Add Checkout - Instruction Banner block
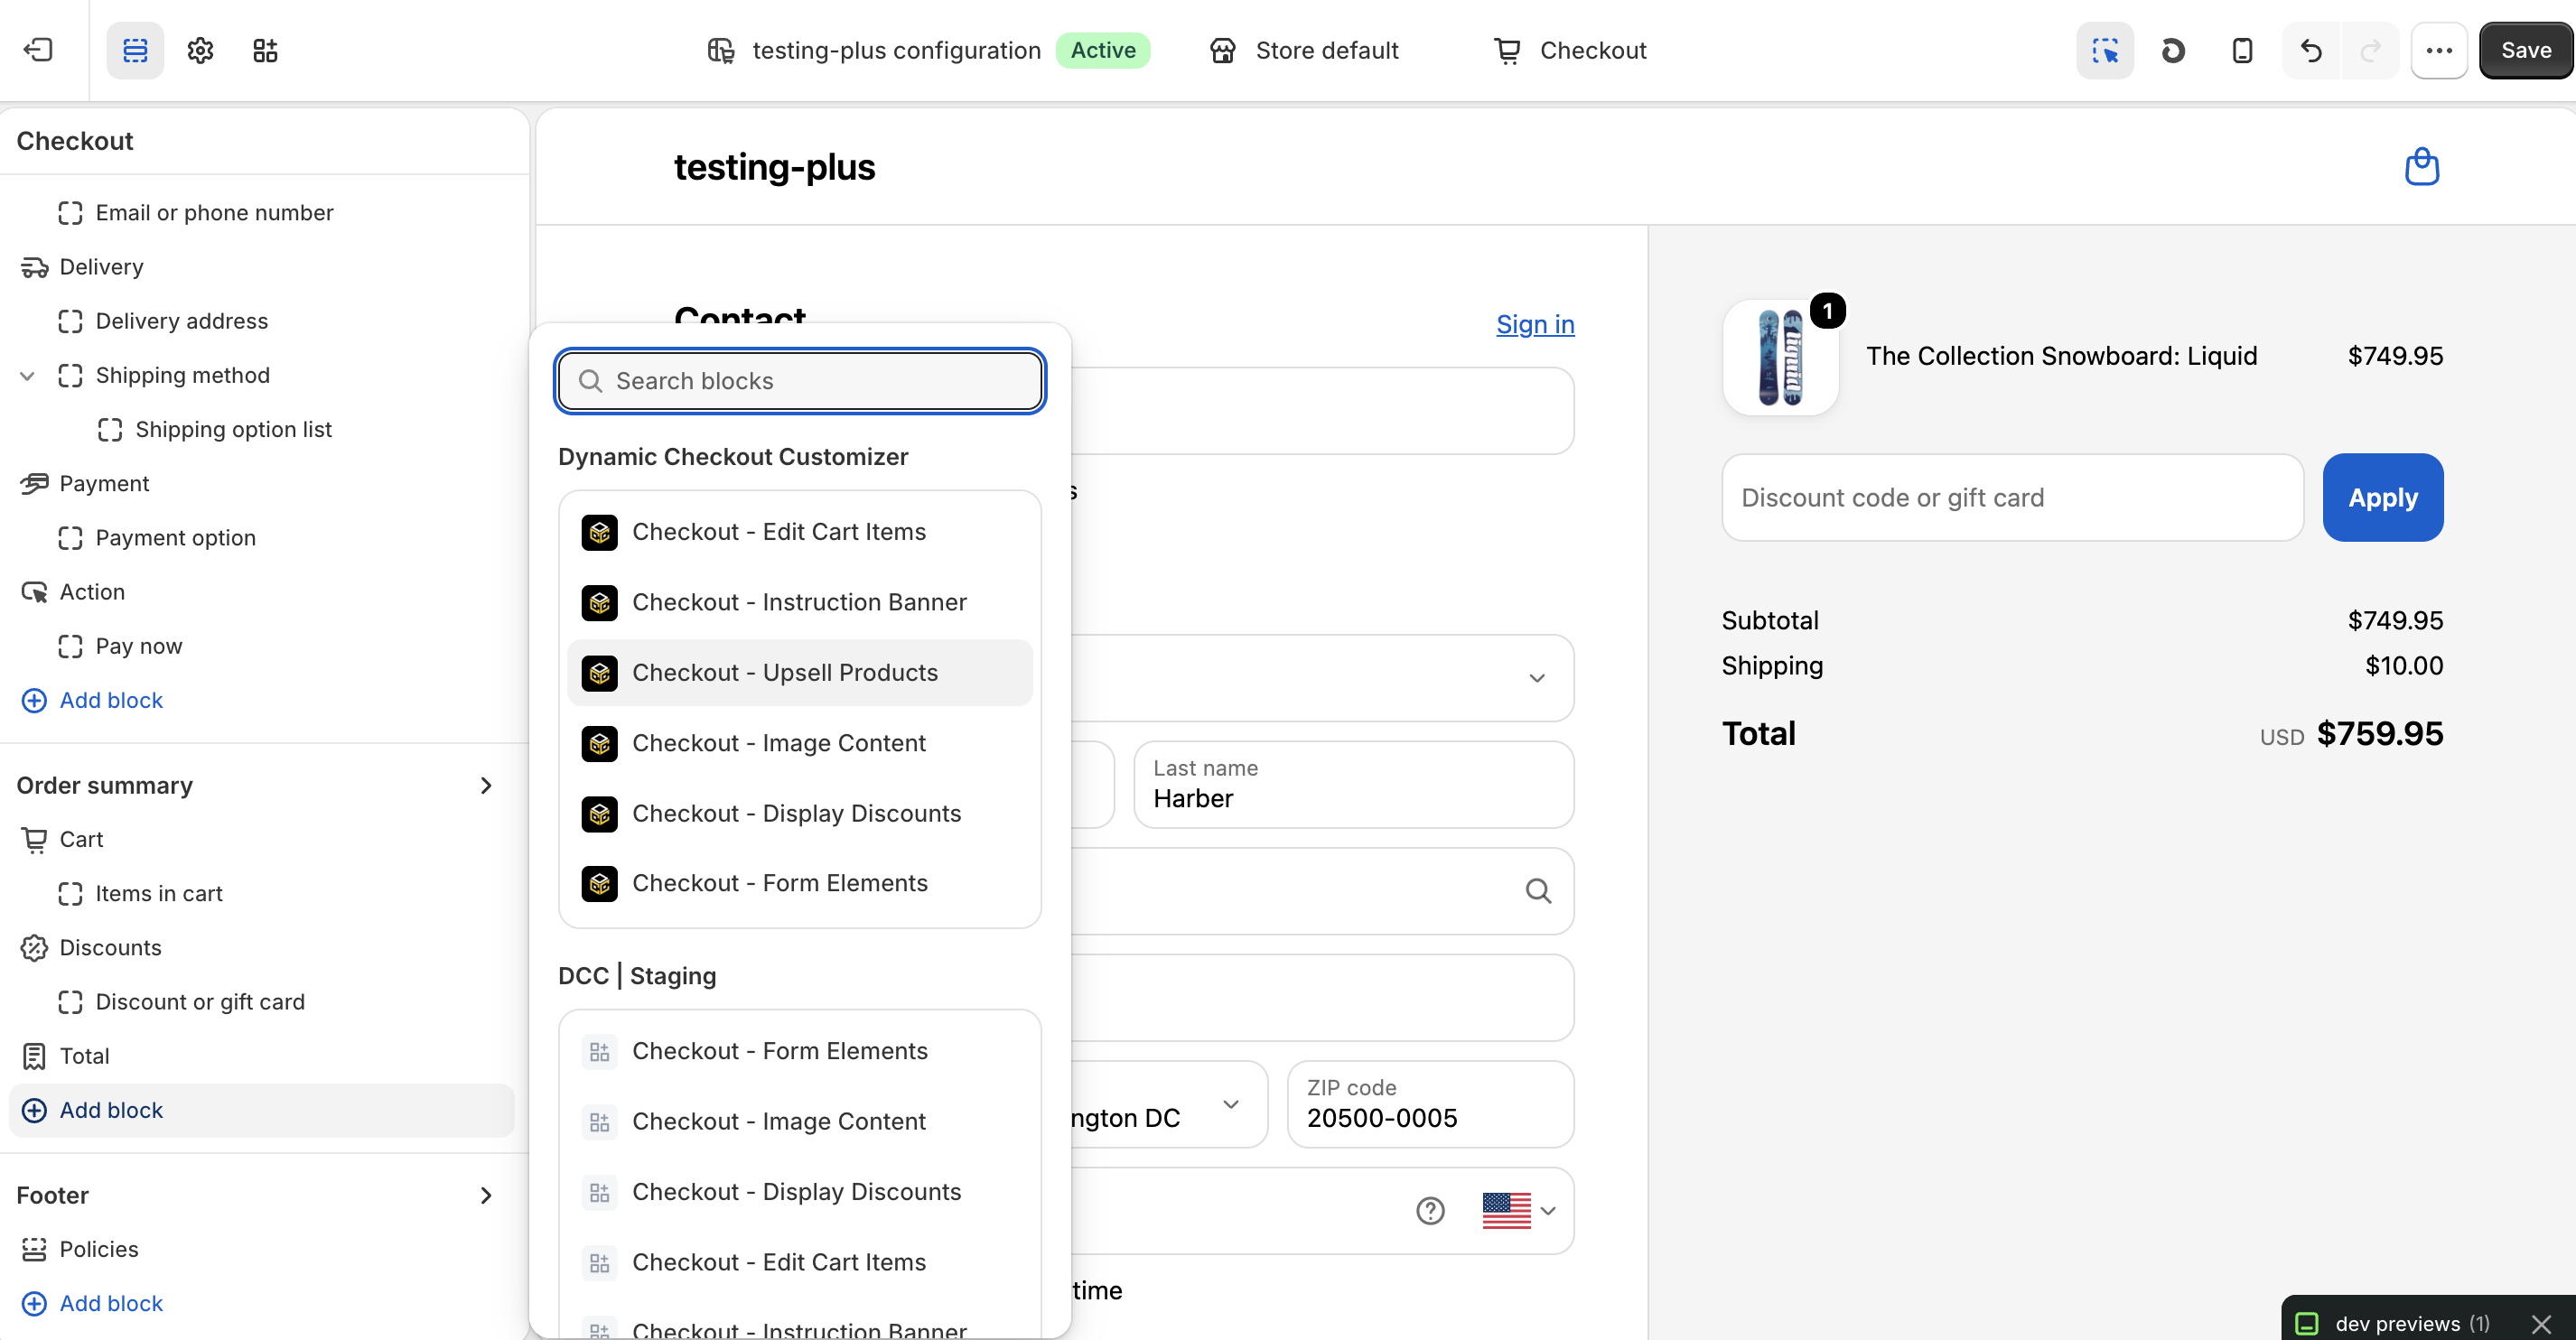This screenshot has width=2576, height=1340. point(800,603)
